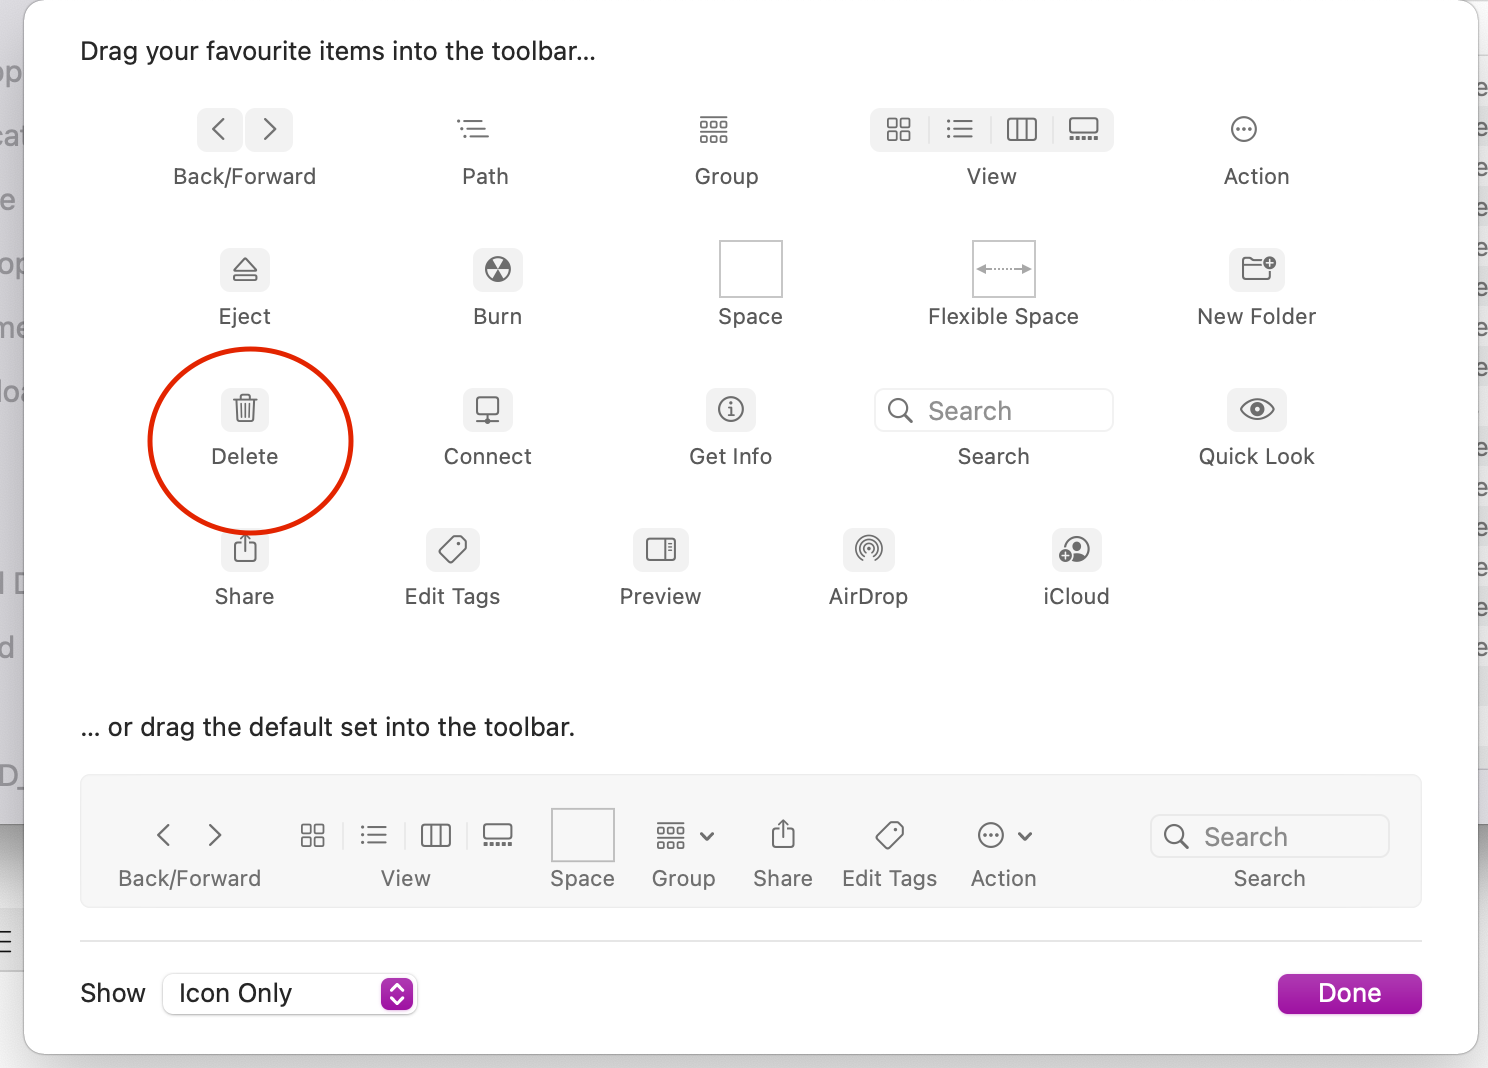Click the Search field in the default set

click(1270, 836)
